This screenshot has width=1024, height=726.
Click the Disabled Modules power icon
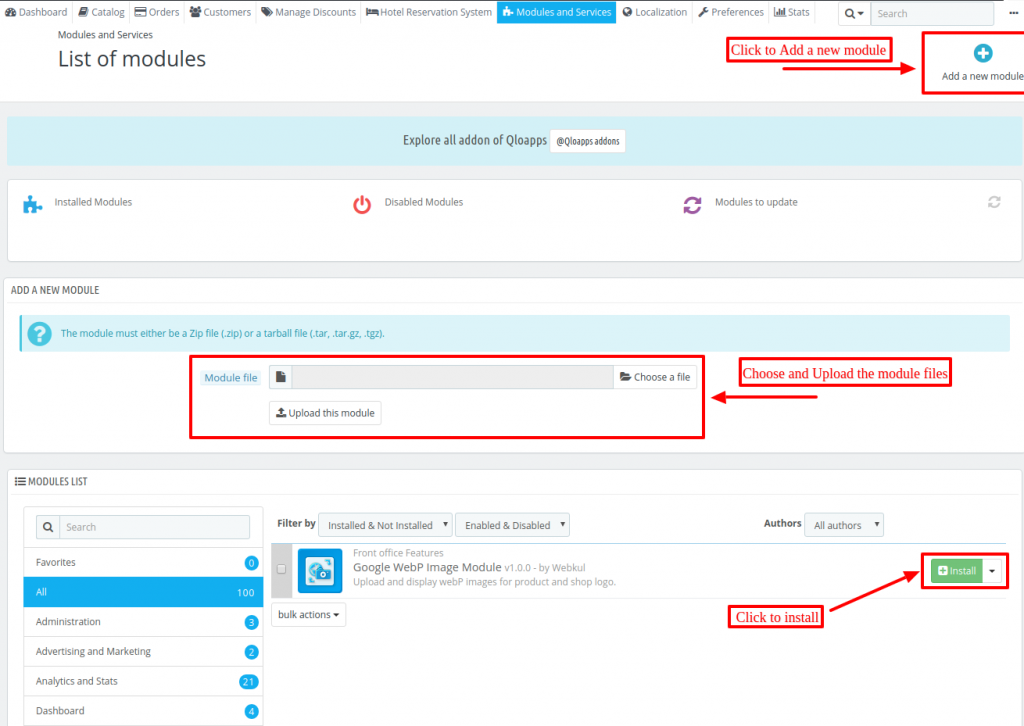click(362, 204)
